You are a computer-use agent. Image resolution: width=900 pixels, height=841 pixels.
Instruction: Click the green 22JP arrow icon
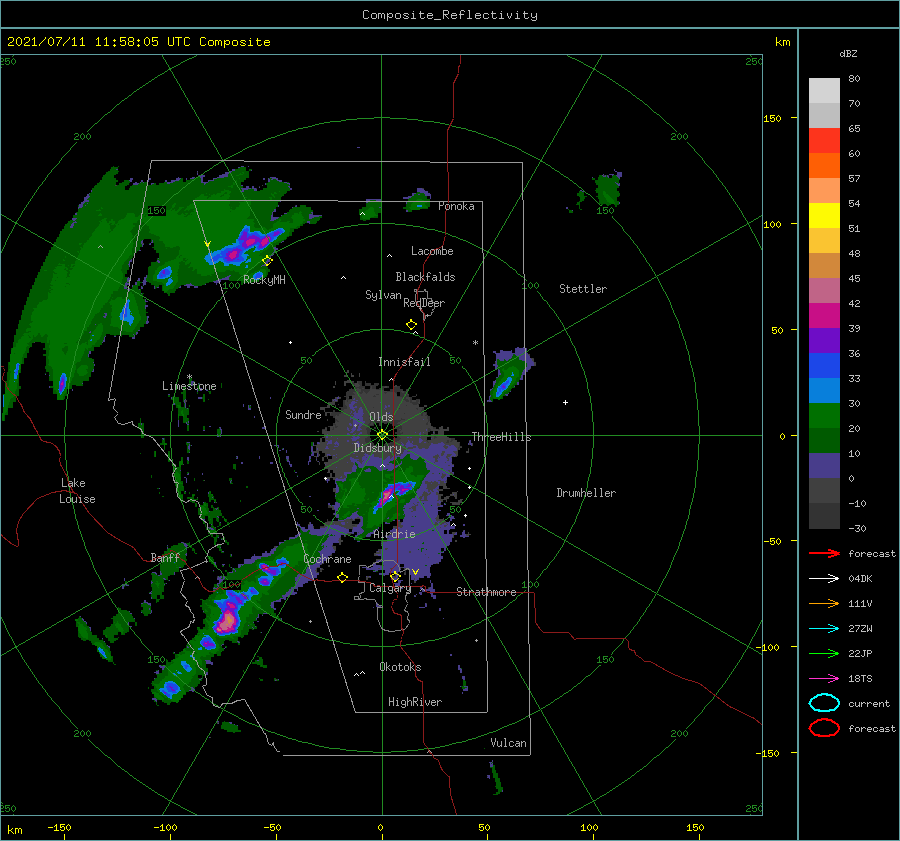(x=824, y=653)
